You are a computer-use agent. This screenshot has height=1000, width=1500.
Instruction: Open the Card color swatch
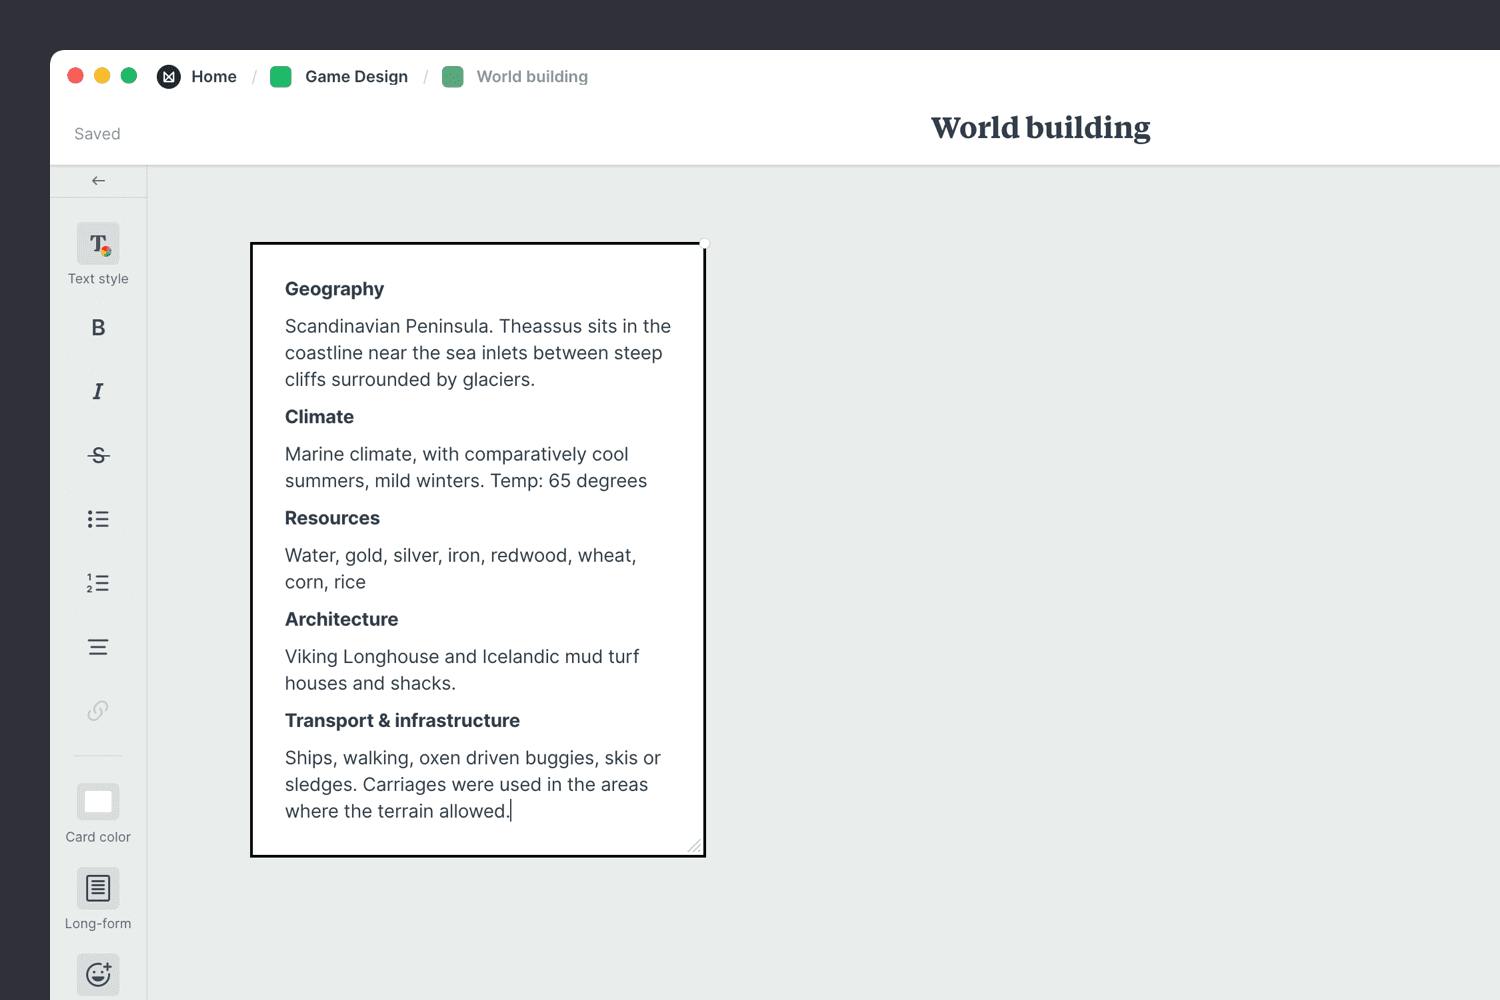coord(97,801)
